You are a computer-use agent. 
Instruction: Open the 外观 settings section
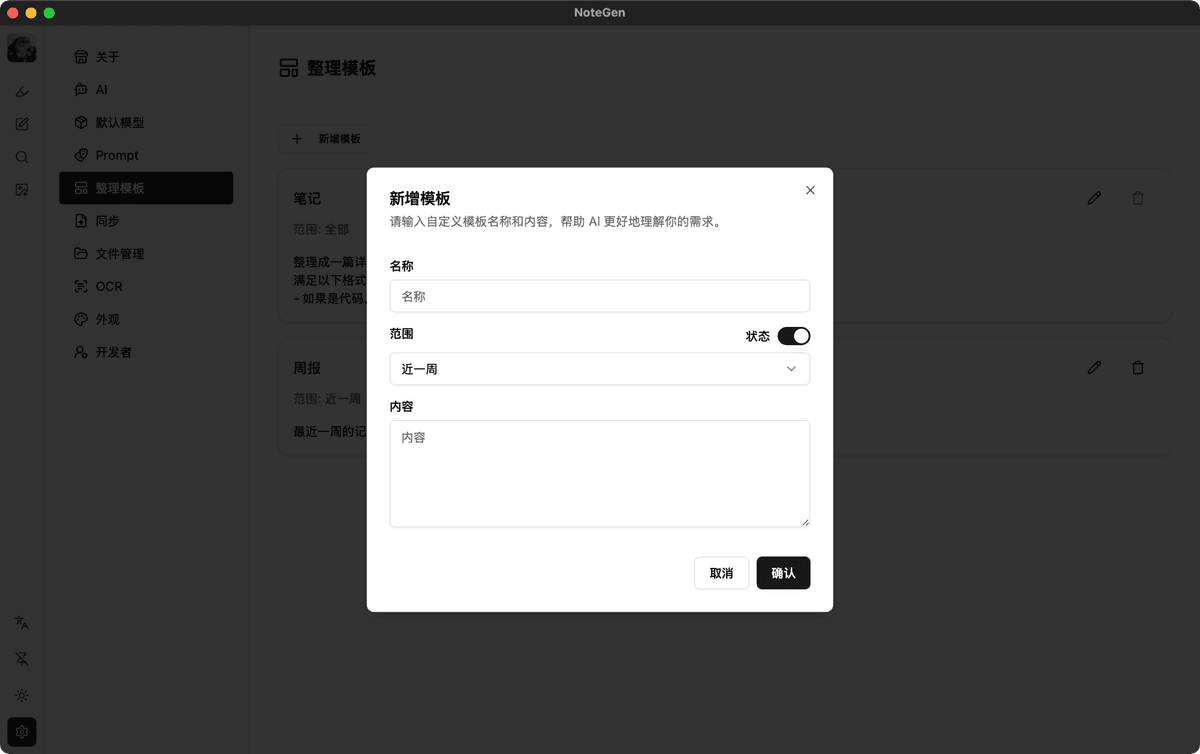coord(146,319)
